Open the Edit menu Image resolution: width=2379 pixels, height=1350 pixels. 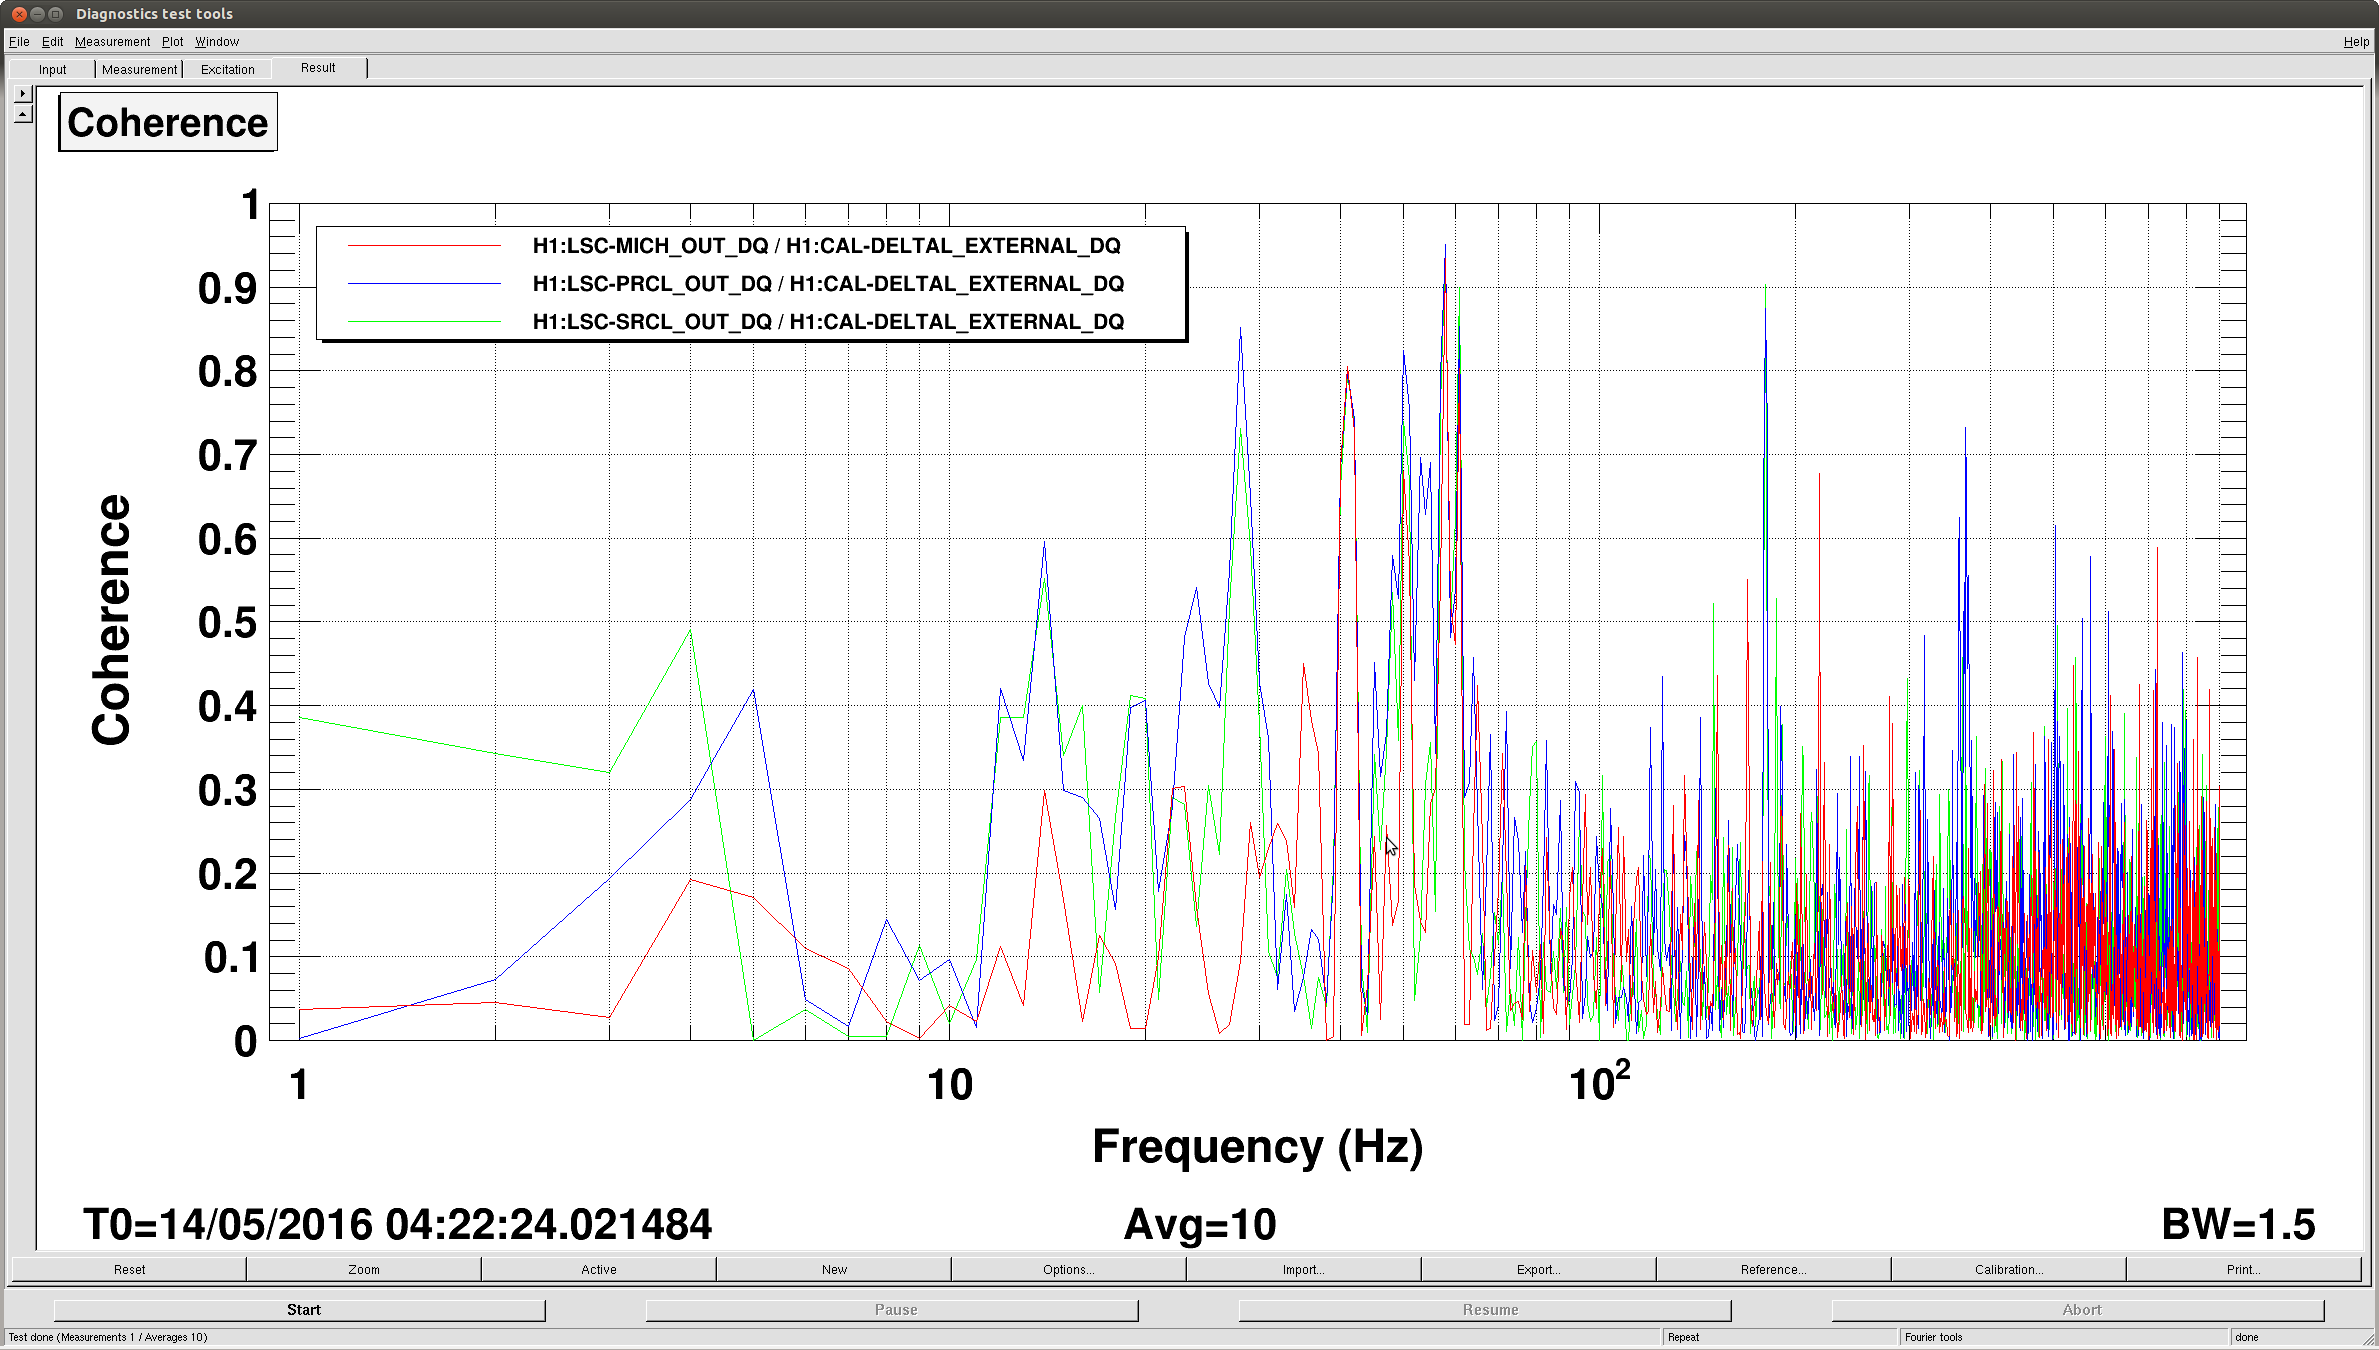point(52,41)
